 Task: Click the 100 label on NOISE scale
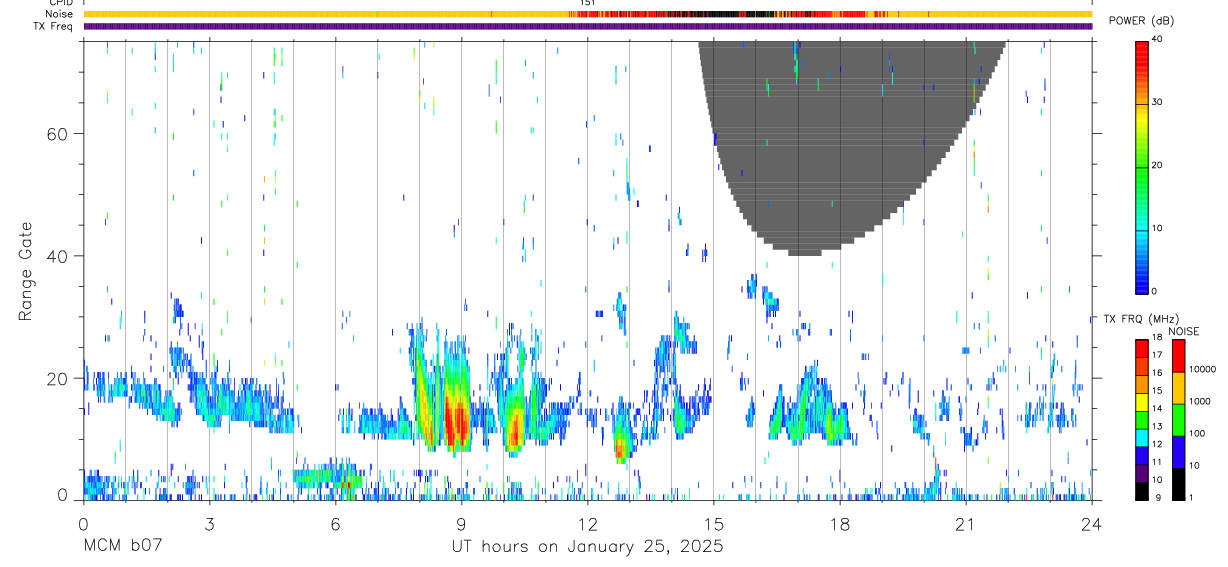coord(1198,433)
